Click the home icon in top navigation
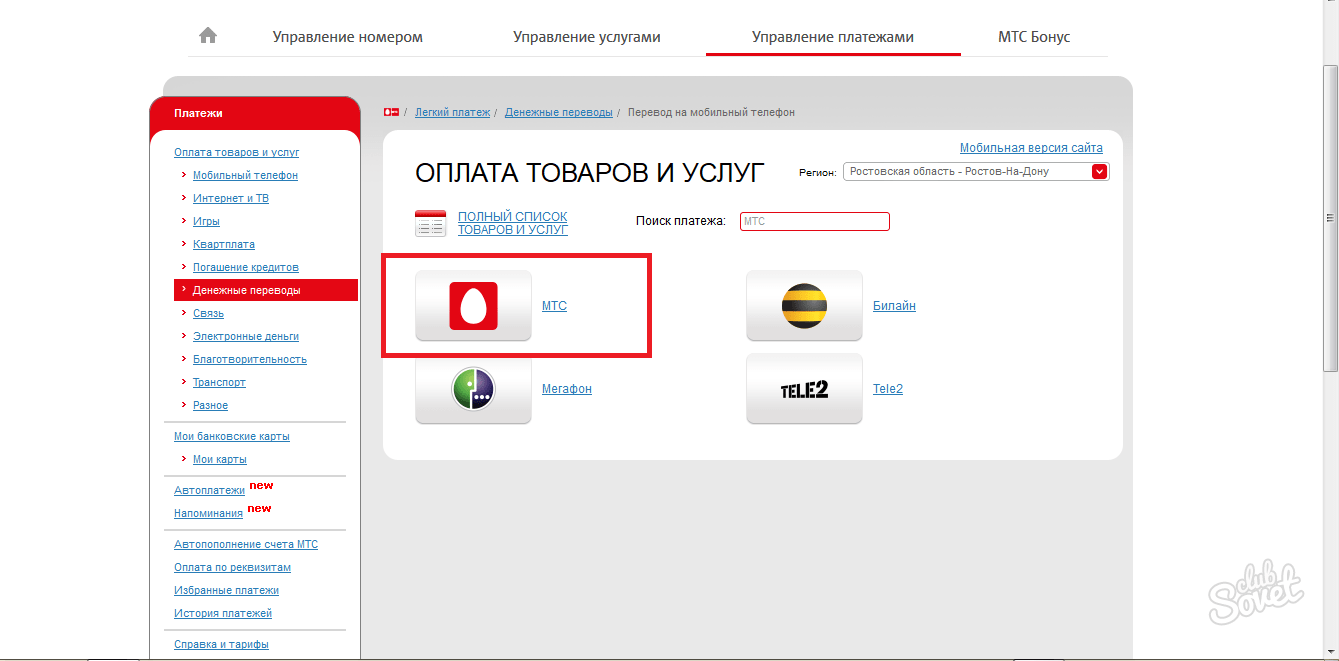 (208, 36)
